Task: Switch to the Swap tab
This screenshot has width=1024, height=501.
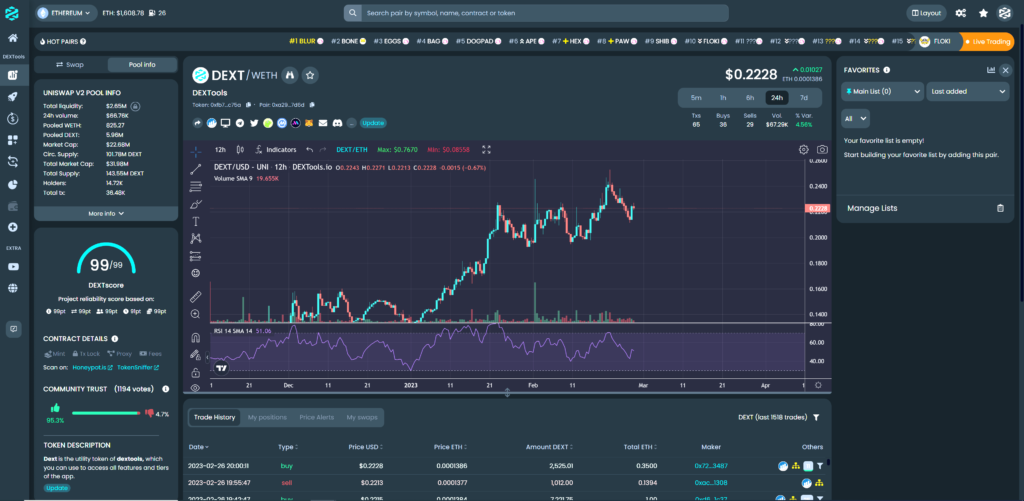Action: point(70,65)
